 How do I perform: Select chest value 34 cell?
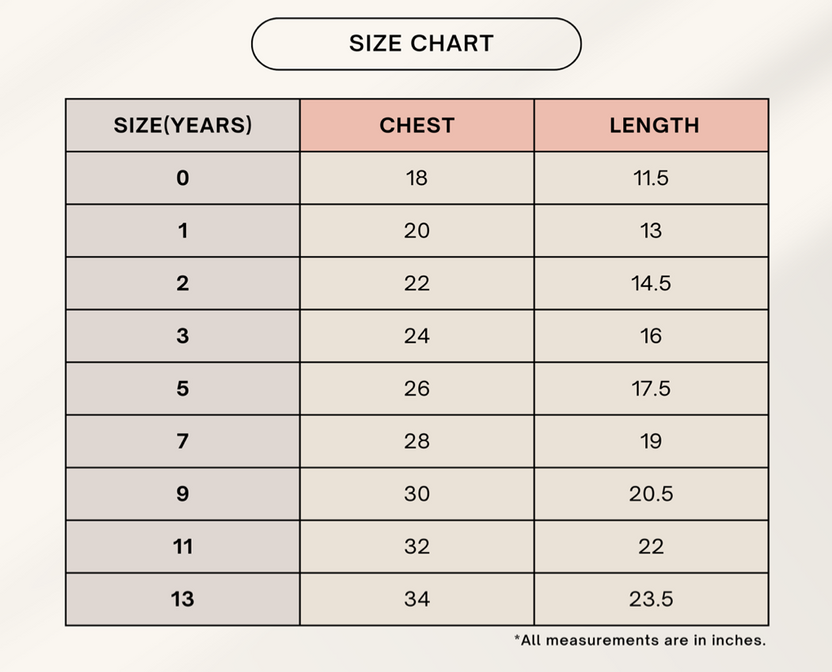pos(417,599)
